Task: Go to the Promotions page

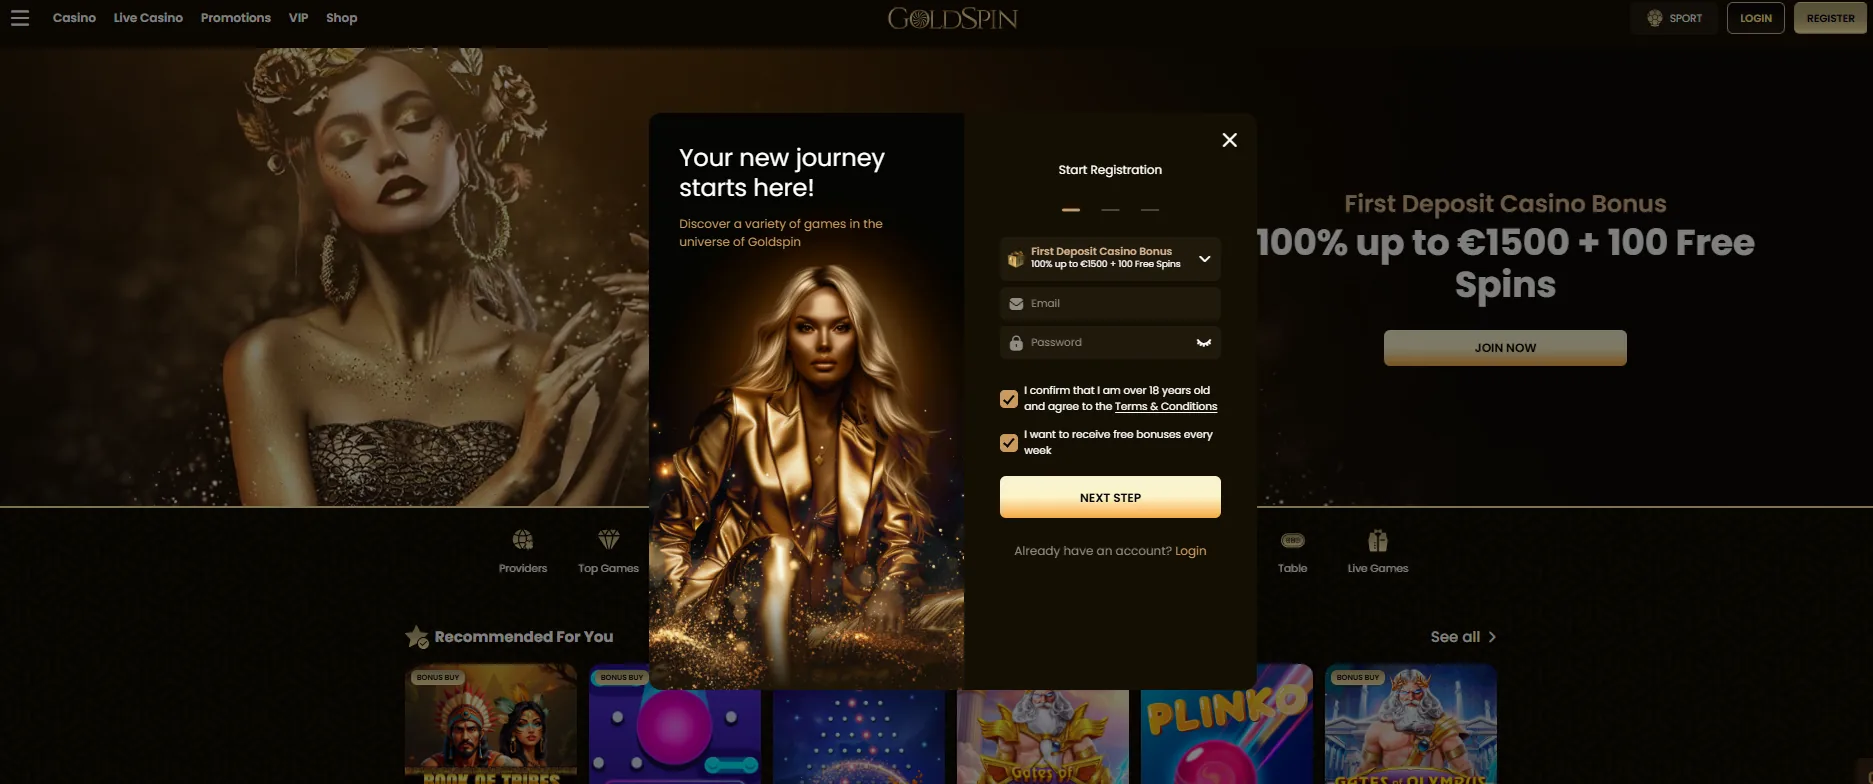Action: coord(236,18)
